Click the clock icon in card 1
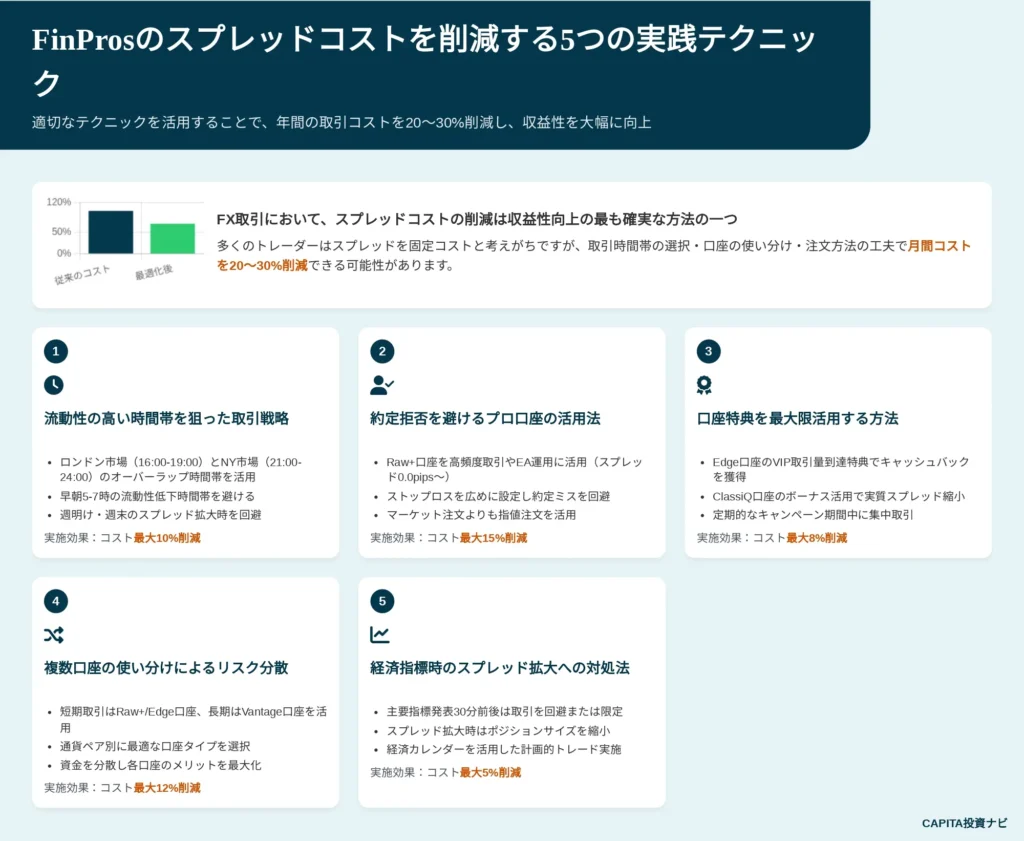 [x=54, y=385]
